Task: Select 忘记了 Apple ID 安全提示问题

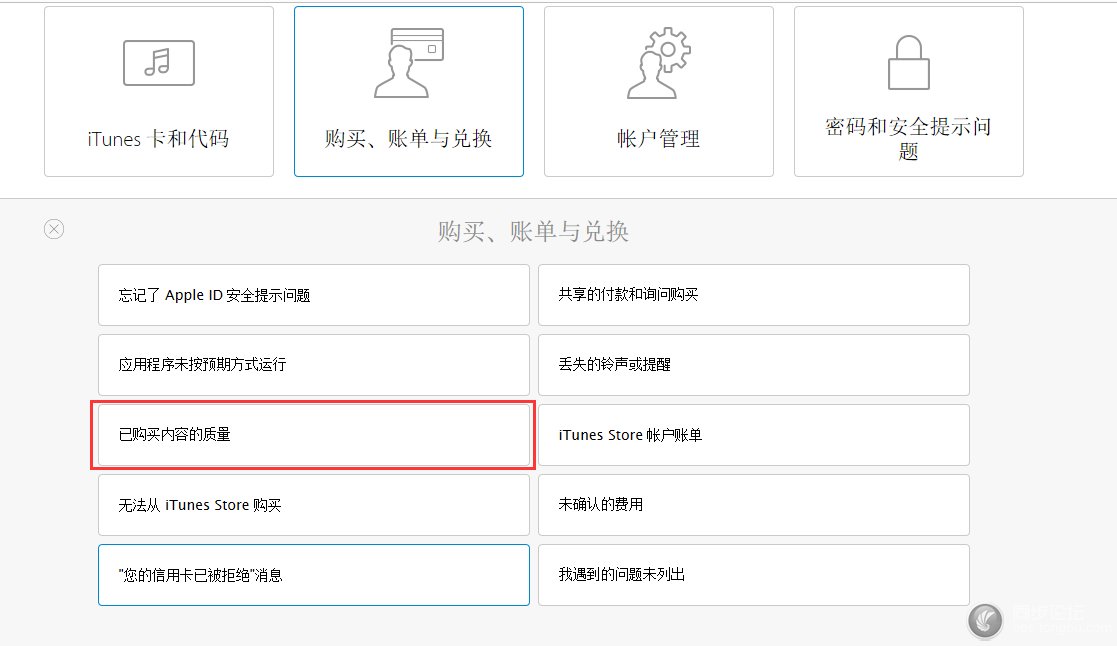Action: coord(313,295)
